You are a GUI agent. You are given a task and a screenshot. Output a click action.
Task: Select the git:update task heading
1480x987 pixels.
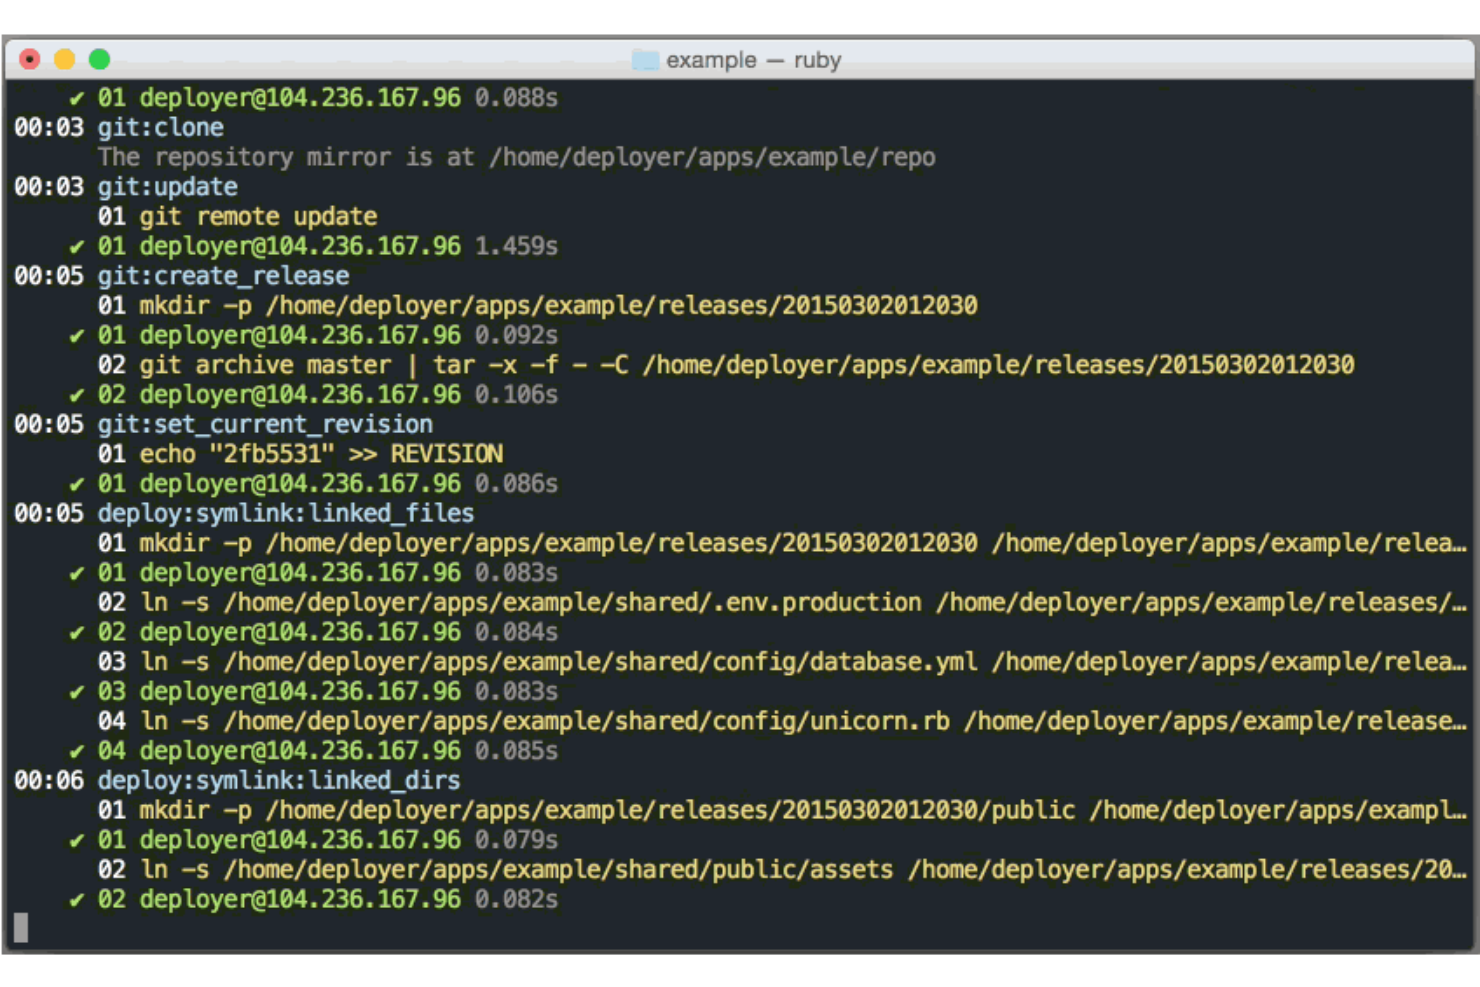coord(168,187)
